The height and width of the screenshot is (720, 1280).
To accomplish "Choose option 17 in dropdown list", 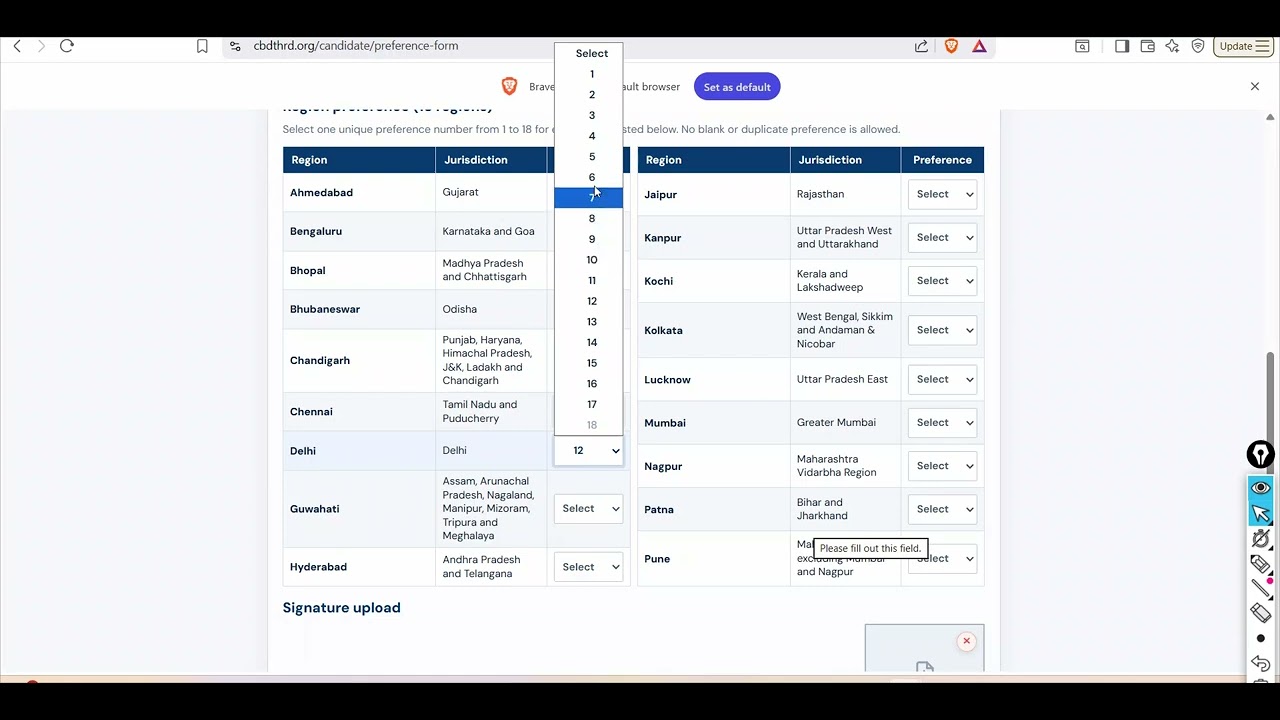I will [x=591, y=404].
